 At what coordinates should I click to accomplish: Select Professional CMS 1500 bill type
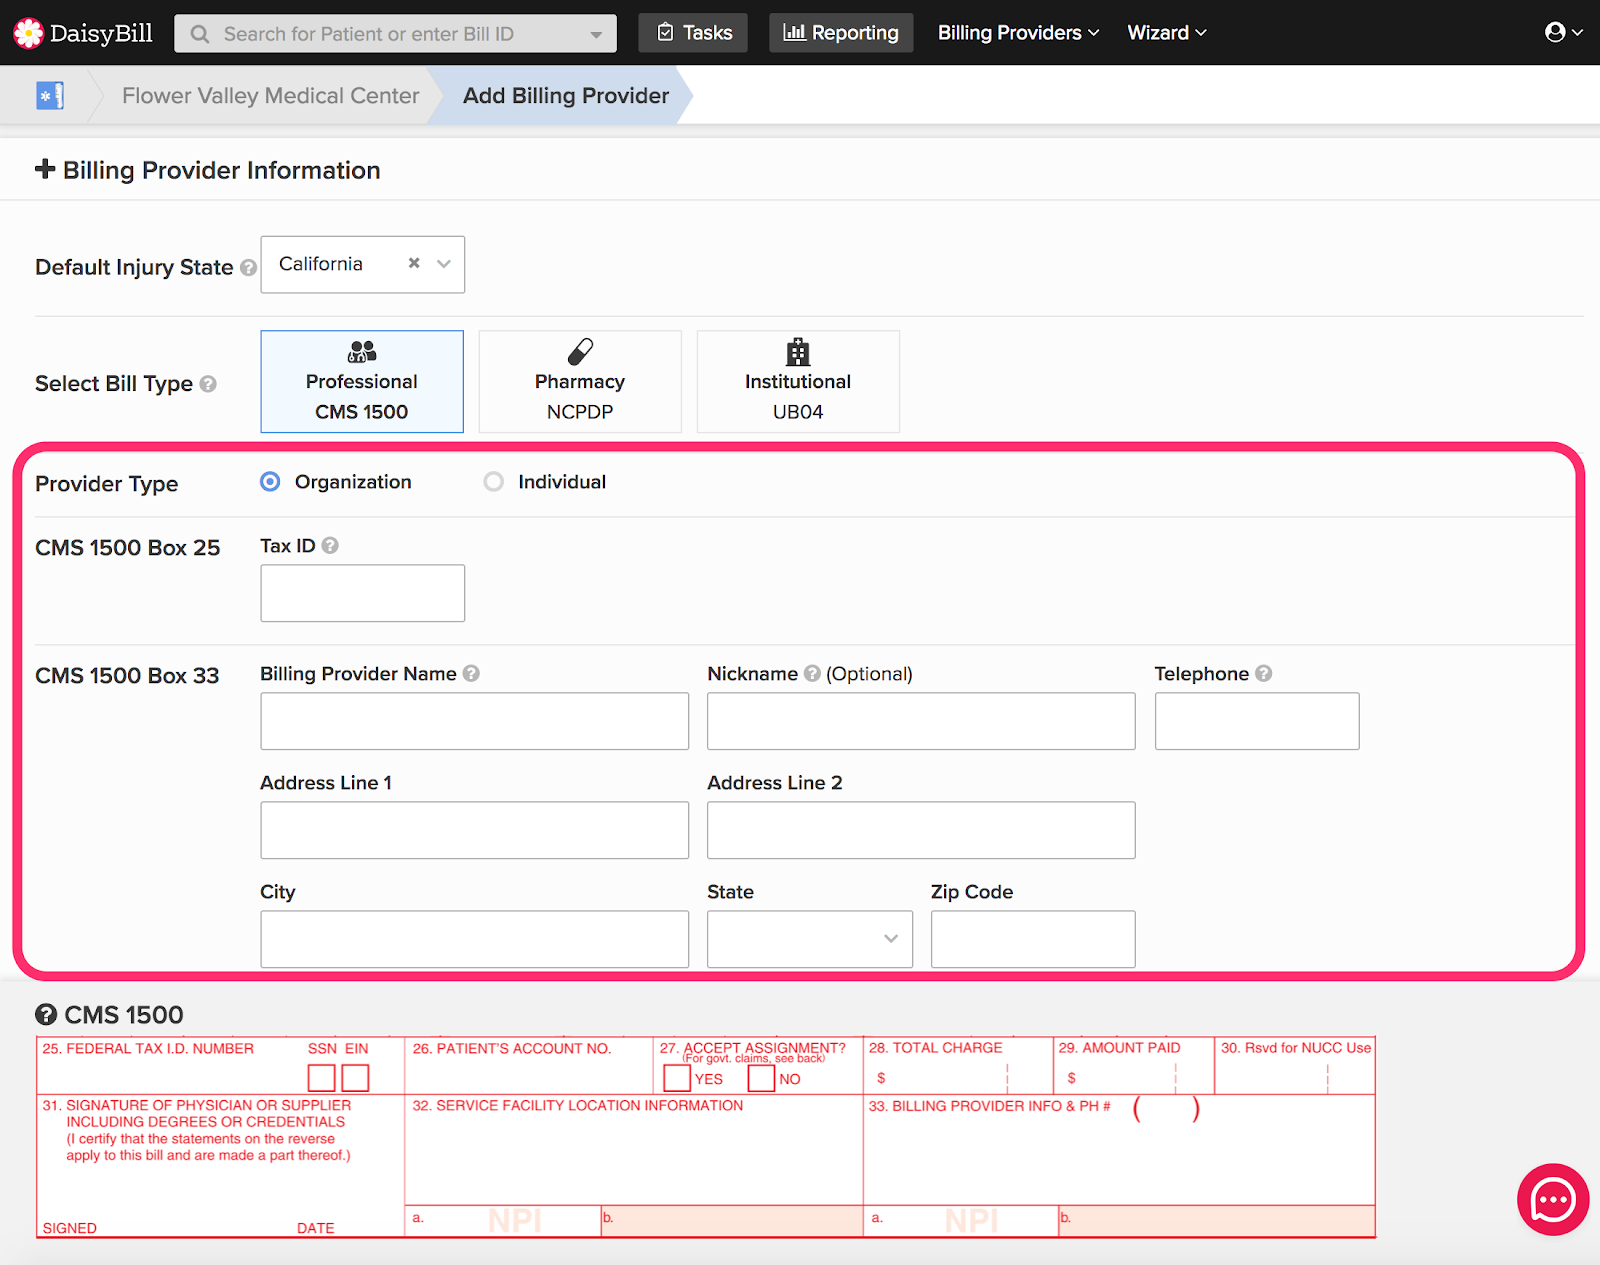(x=362, y=382)
